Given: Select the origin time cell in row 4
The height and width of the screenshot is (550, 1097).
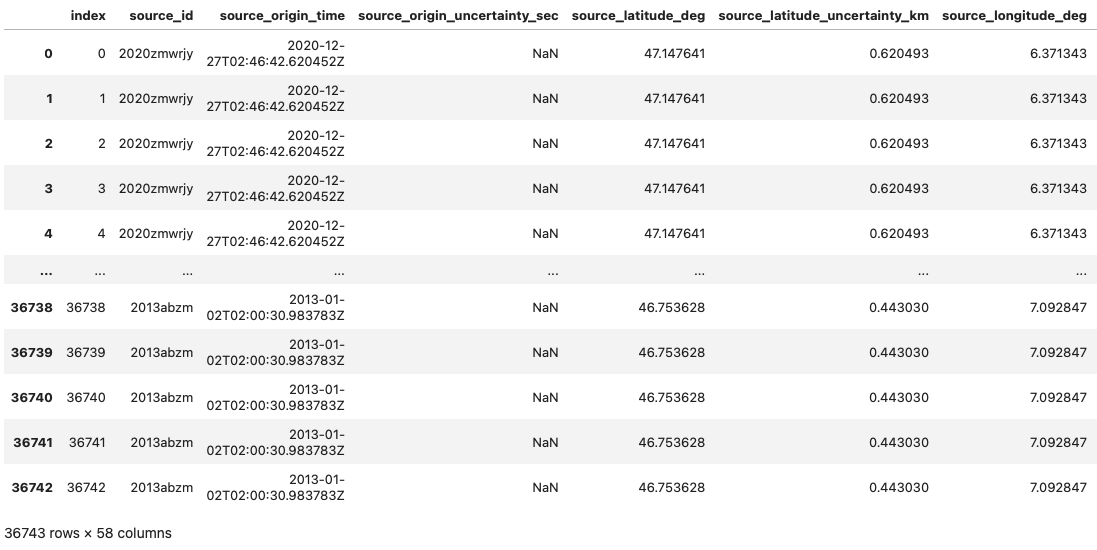Looking at the screenshot, I should click(275, 233).
